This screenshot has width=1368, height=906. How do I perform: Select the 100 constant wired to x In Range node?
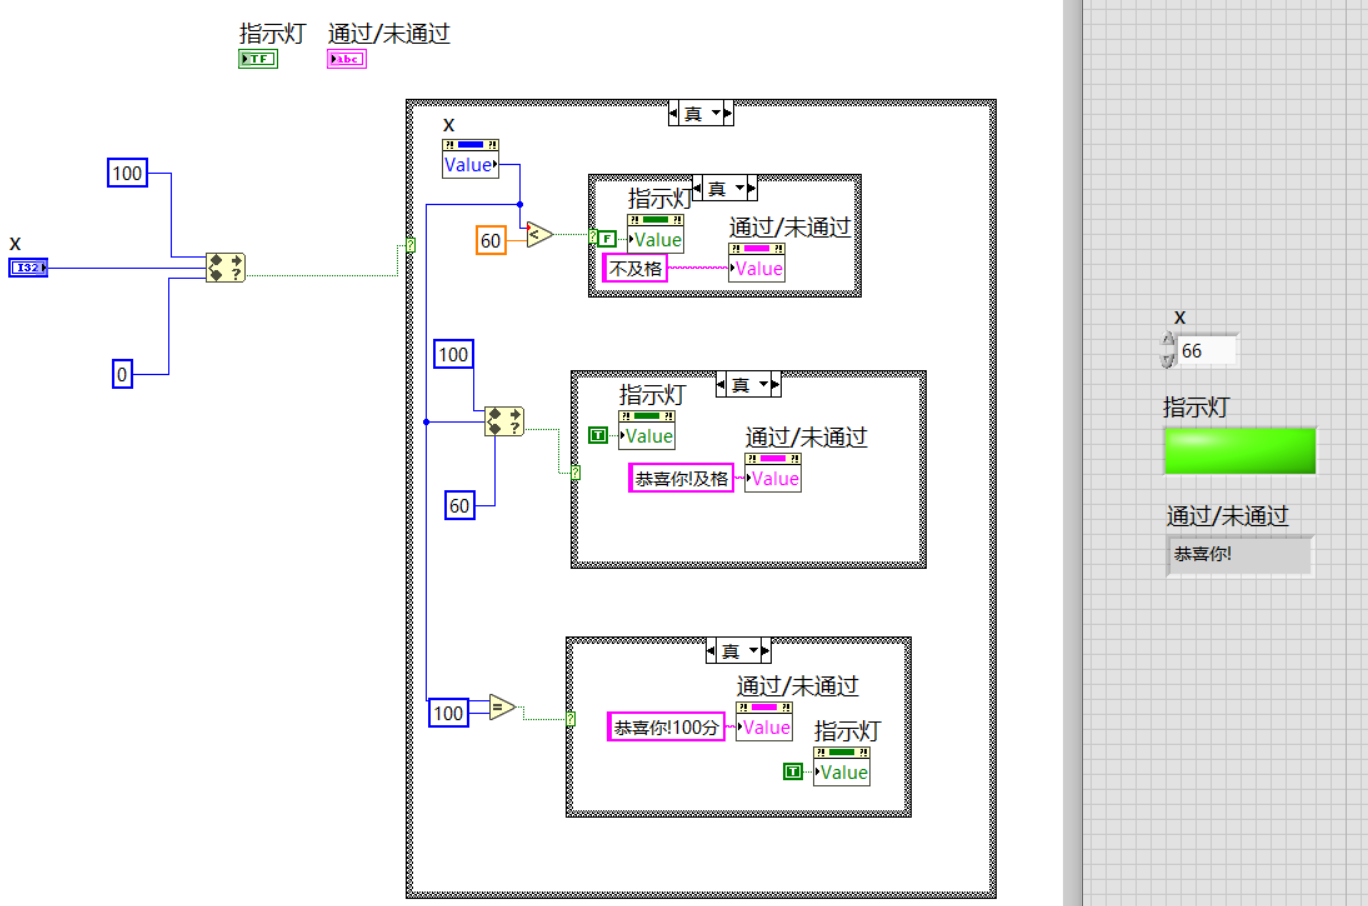pos(127,173)
